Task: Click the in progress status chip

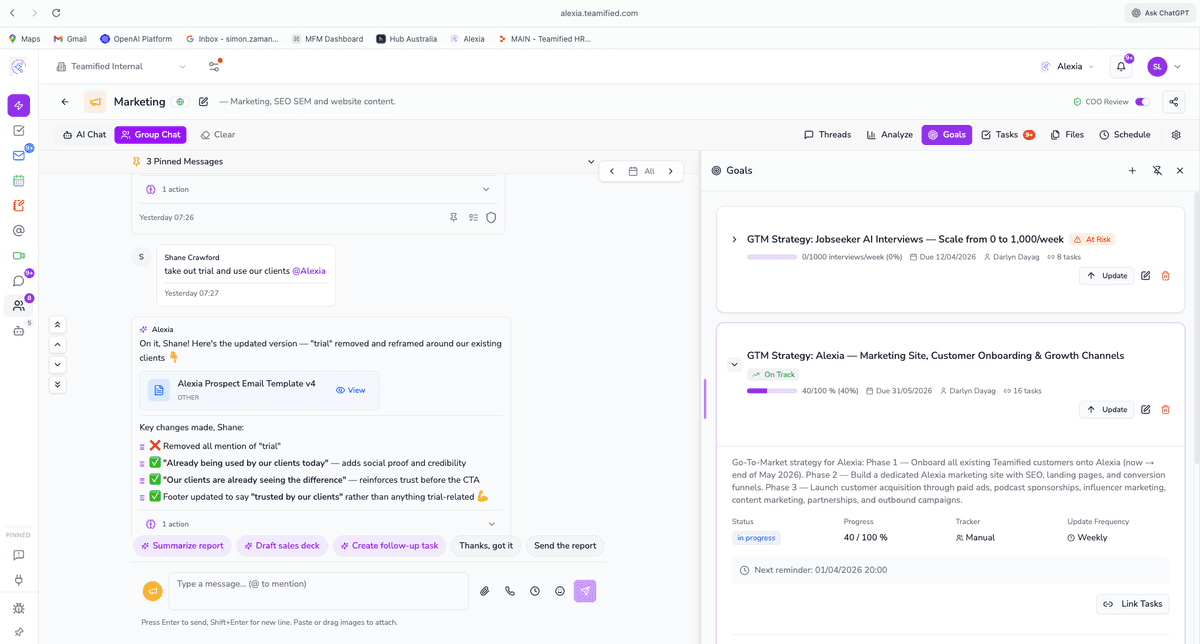Action: point(756,537)
